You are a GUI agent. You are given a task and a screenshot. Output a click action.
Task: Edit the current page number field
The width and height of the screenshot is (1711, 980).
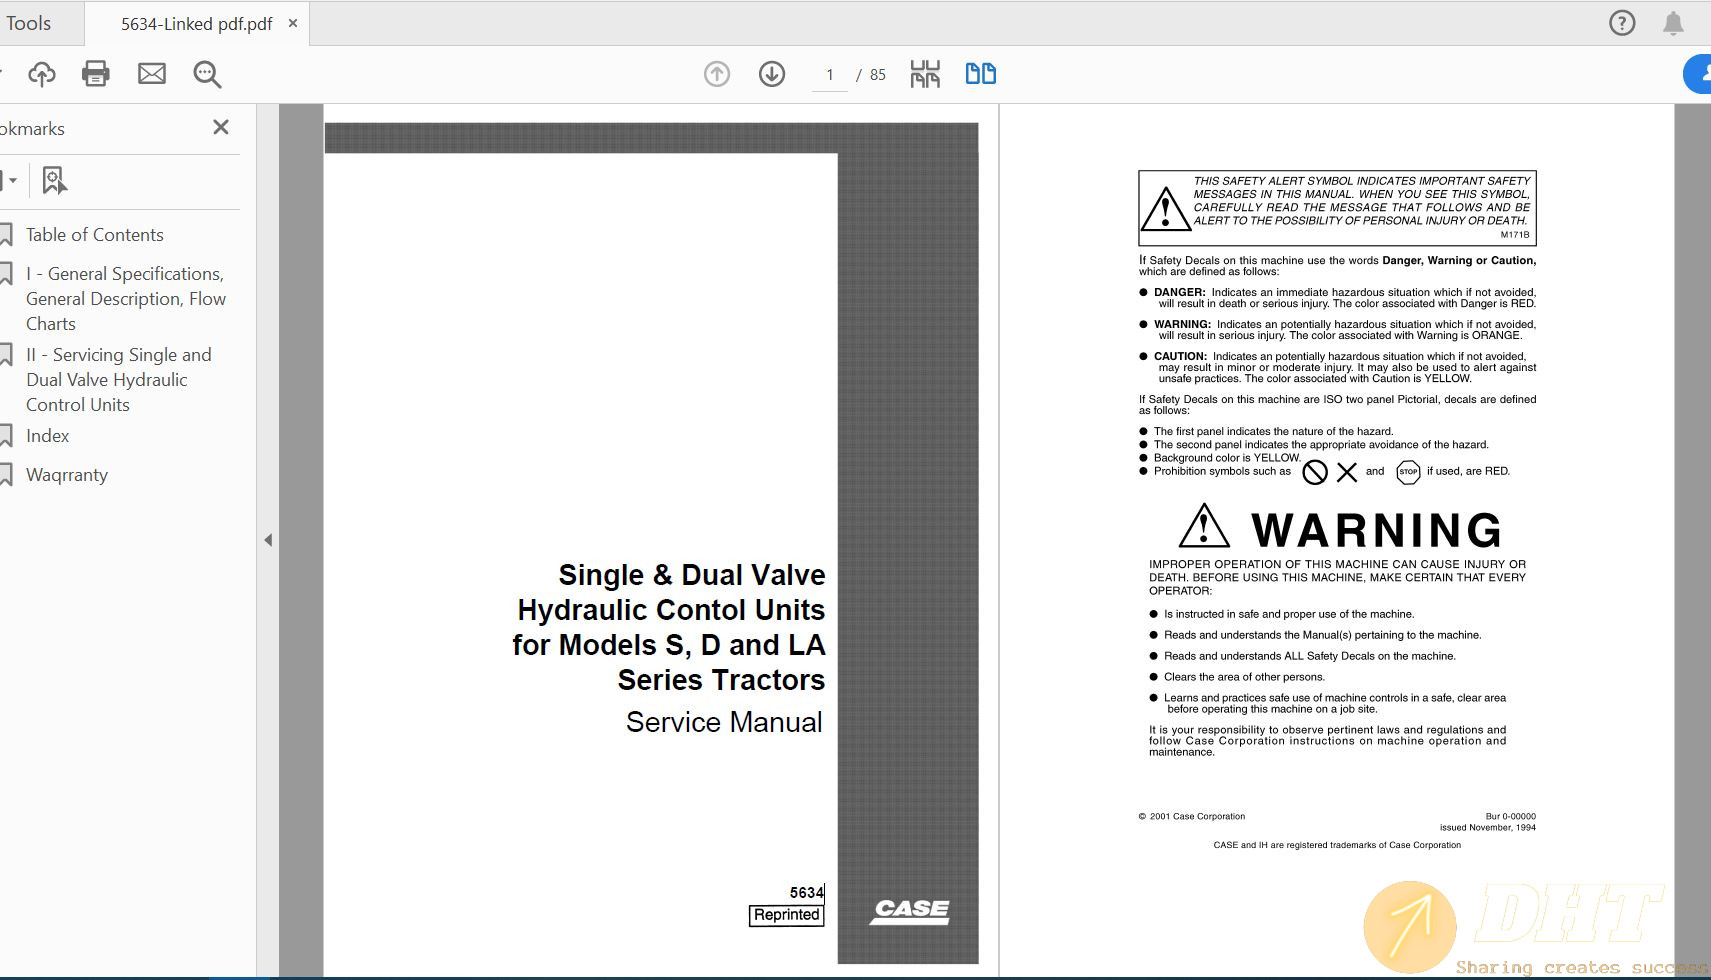(830, 75)
